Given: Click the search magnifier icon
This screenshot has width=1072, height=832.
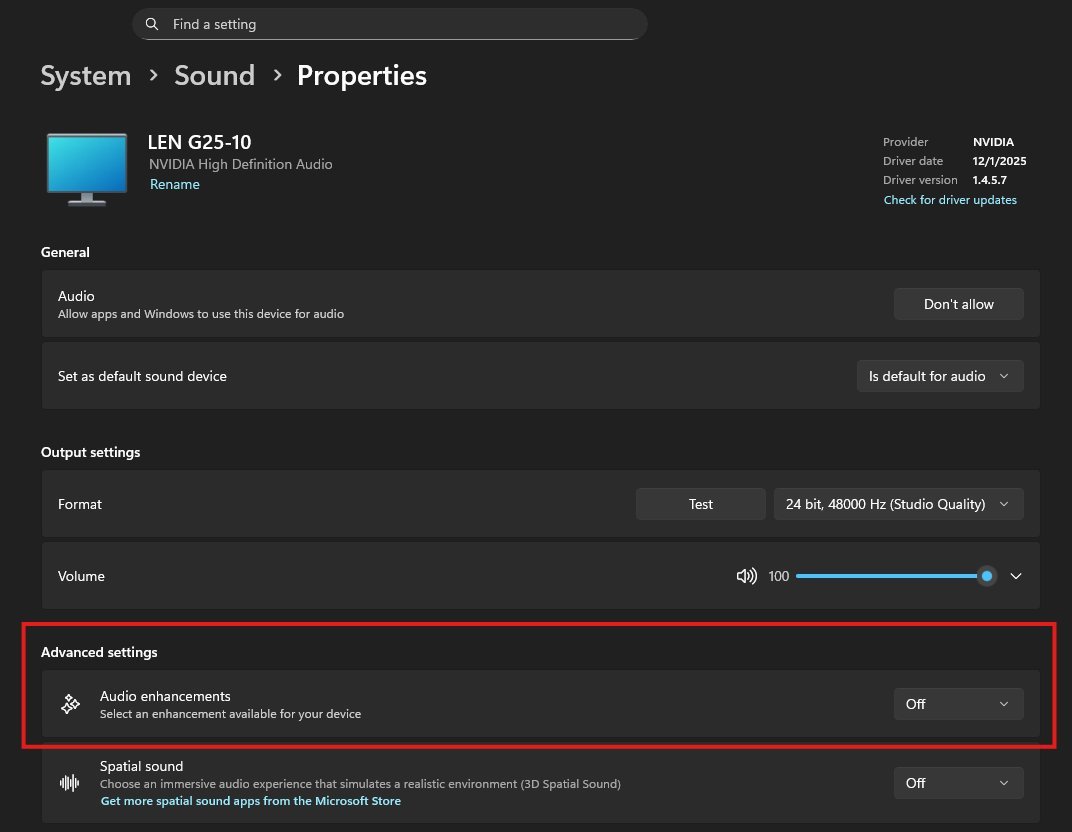Looking at the screenshot, I should point(152,24).
